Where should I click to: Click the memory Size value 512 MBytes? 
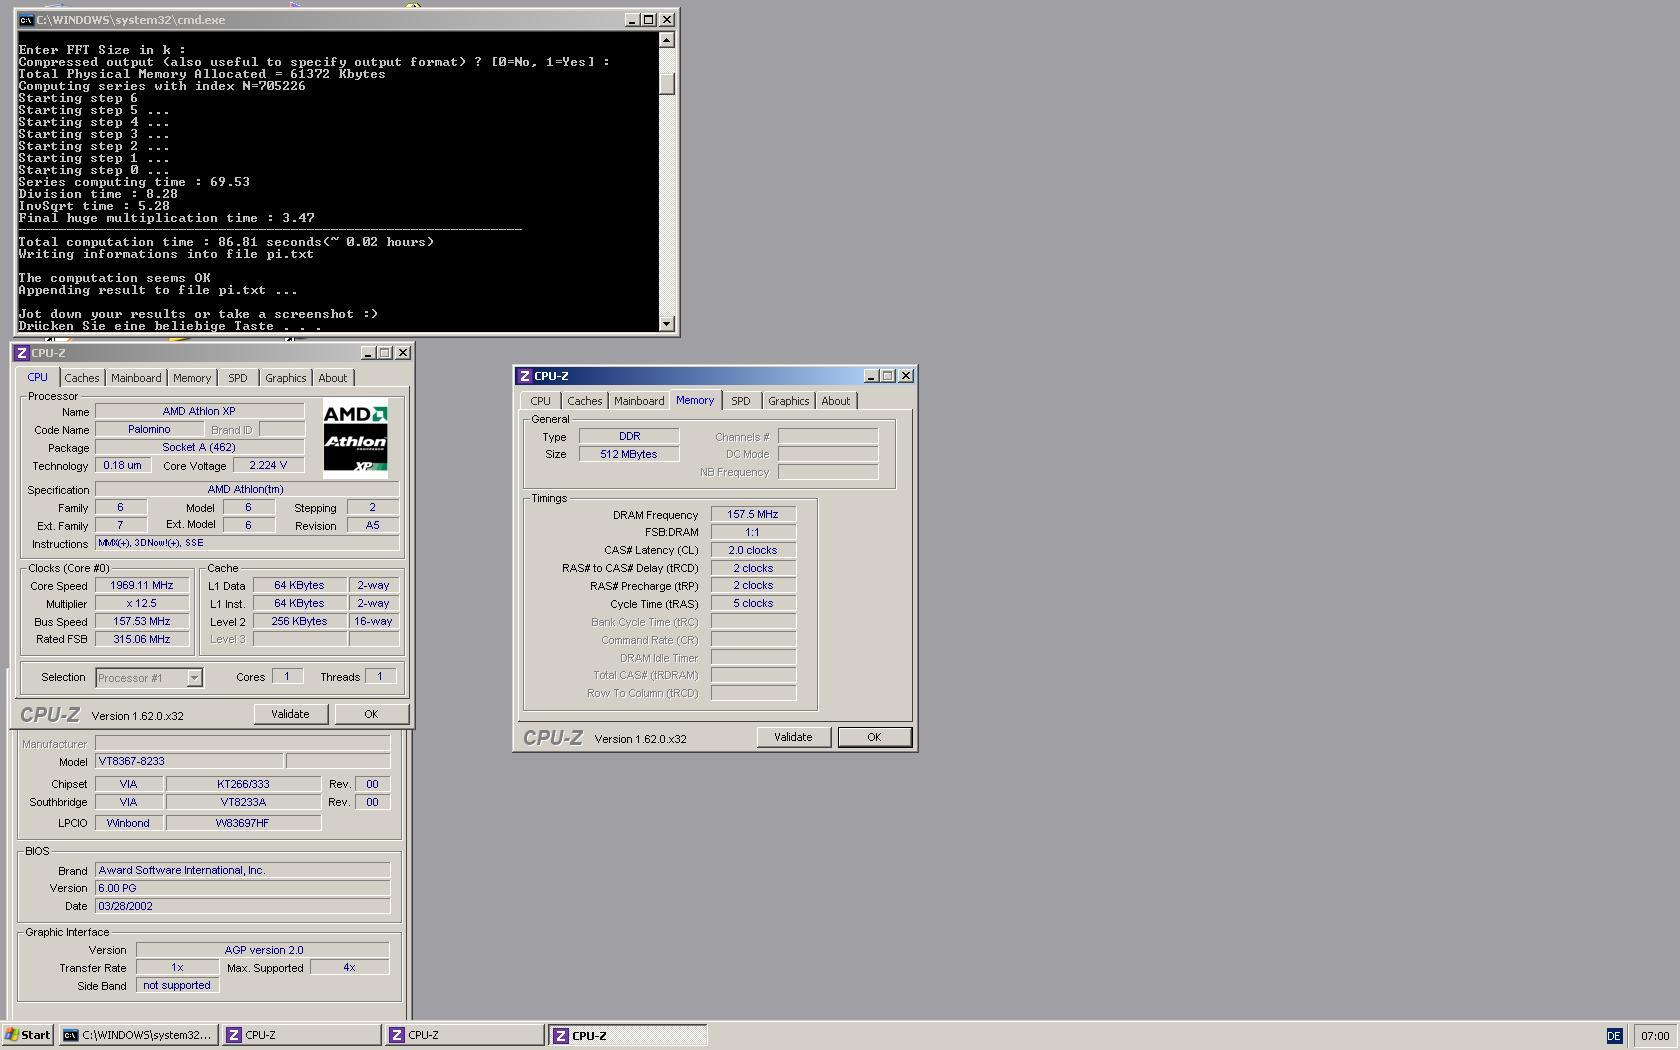tap(629, 455)
